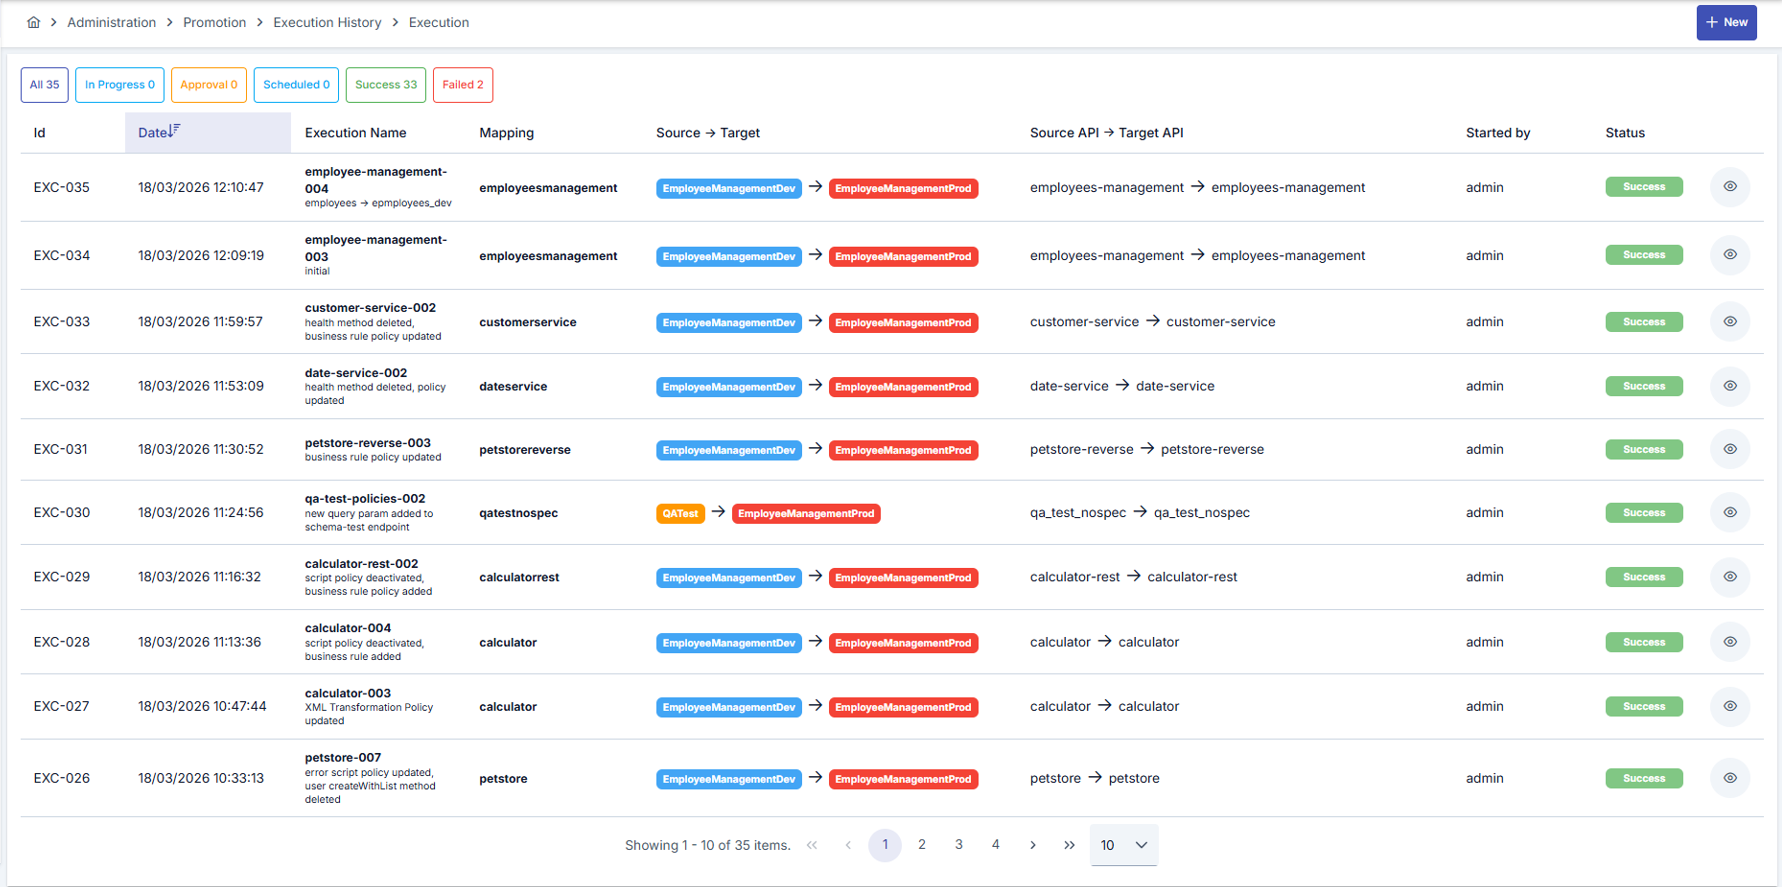Click Execution Name column header

pos(355,132)
